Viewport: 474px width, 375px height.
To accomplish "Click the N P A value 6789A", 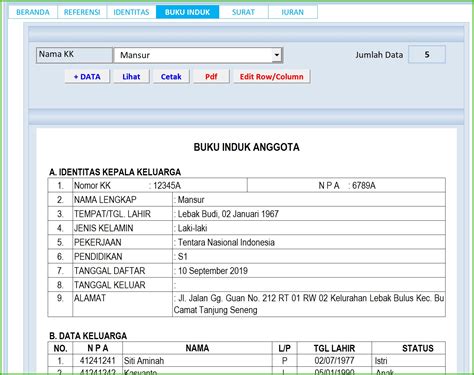I will coord(364,186).
